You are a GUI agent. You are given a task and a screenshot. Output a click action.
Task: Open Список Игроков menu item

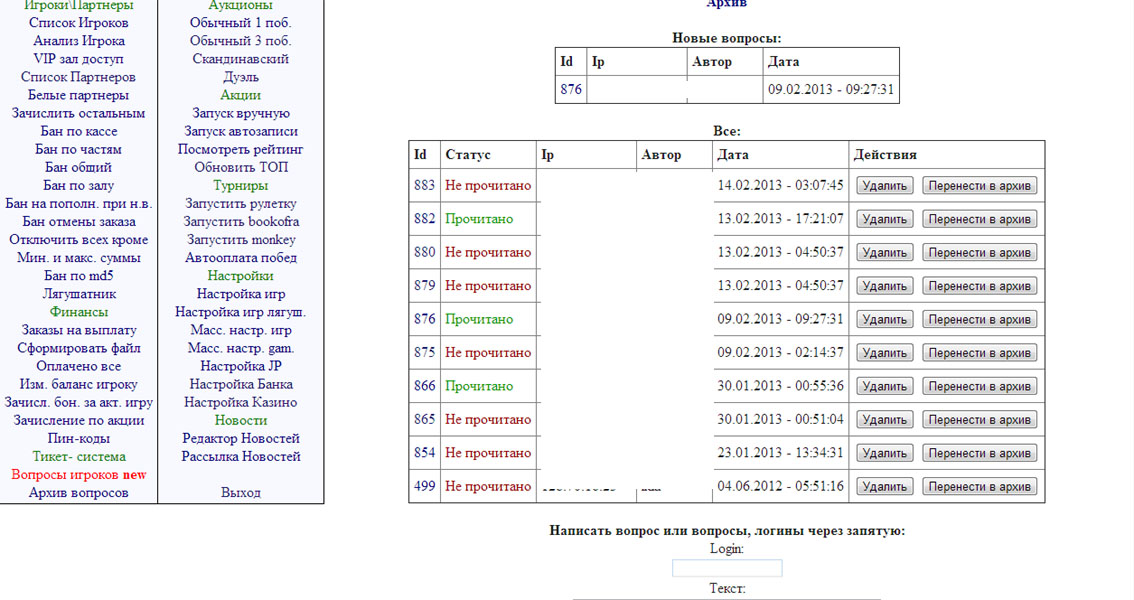[x=79, y=23]
